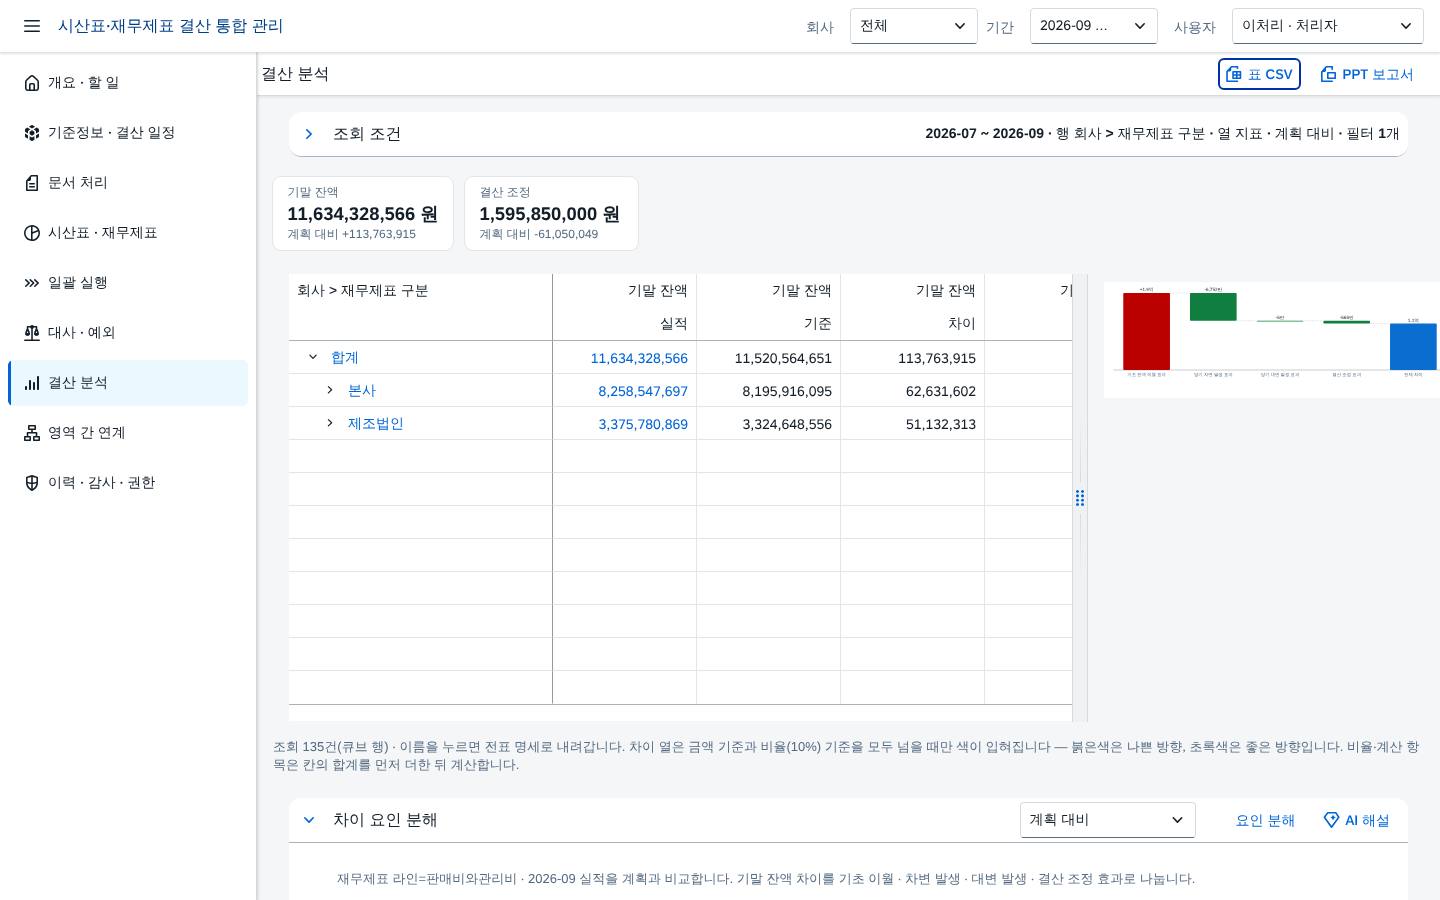Select 일괄 실행 in the sidebar
The width and height of the screenshot is (1440, 900).
(x=128, y=283)
